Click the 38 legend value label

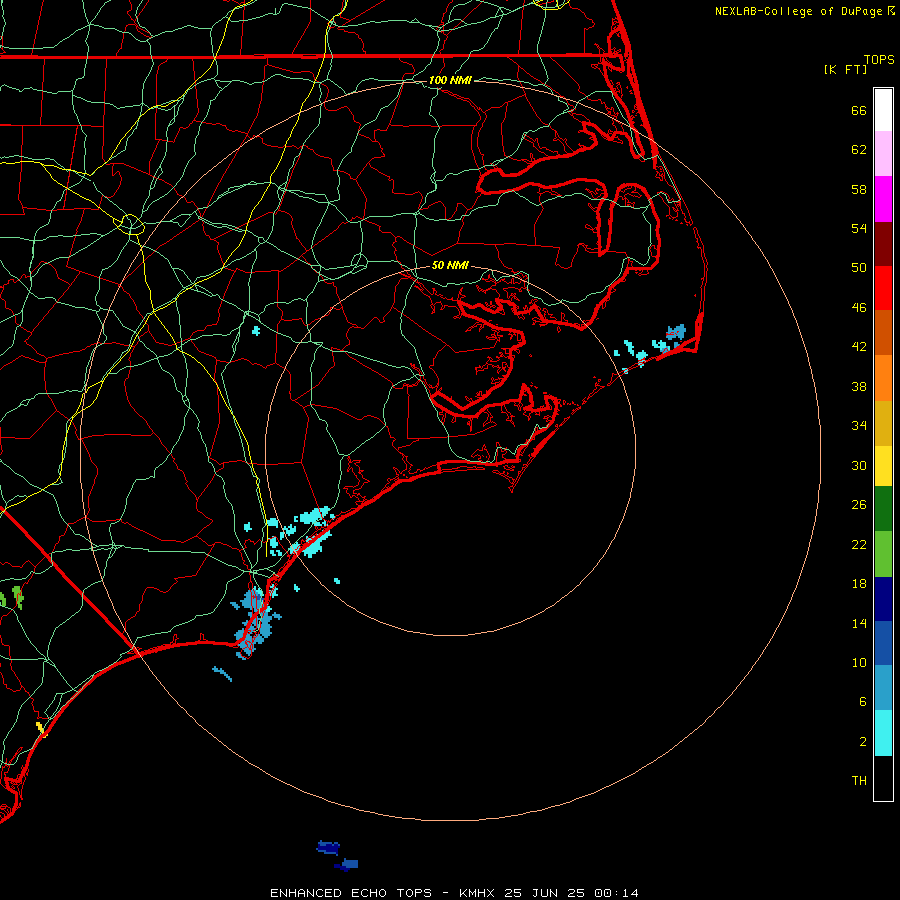click(859, 386)
